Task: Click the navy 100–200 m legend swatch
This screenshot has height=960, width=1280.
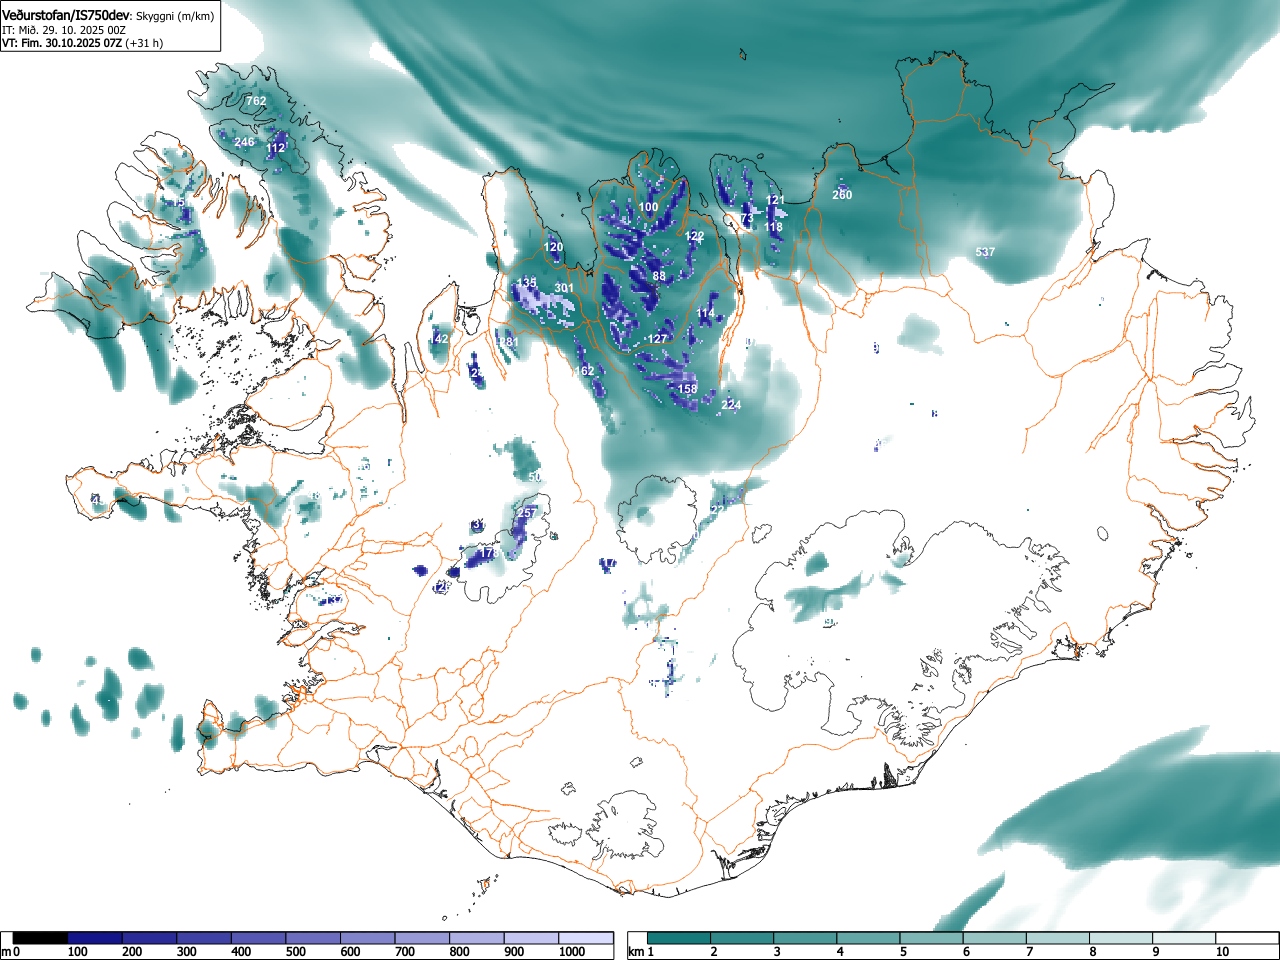Action: click(x=96, y=938)
